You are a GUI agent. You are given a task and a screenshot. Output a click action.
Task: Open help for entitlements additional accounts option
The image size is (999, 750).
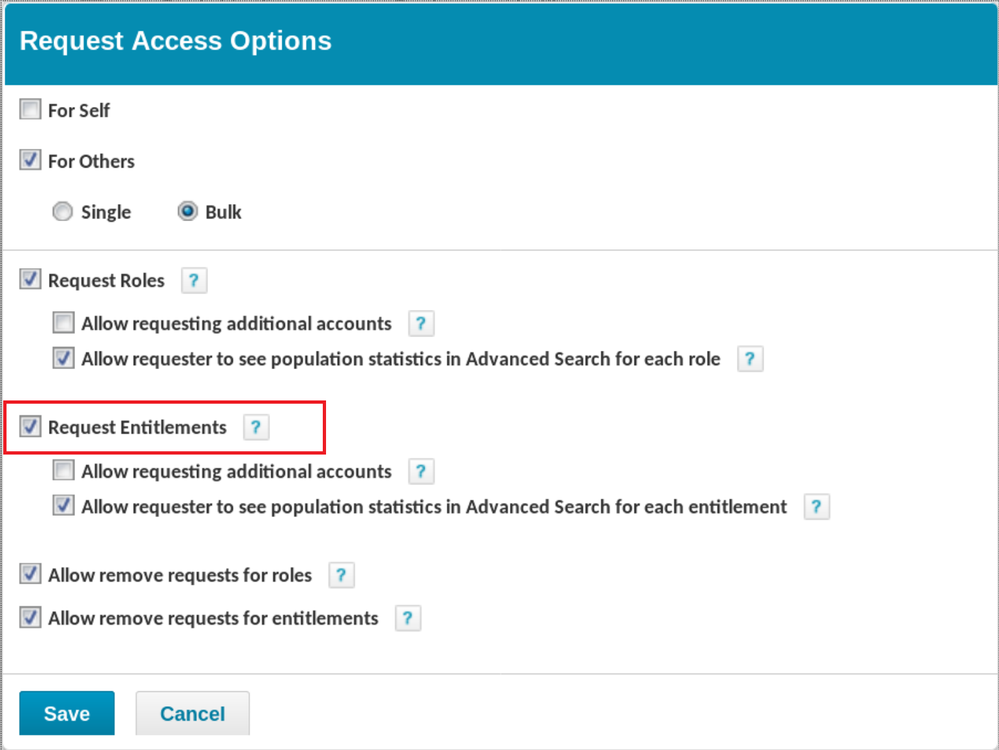point(421,471)
